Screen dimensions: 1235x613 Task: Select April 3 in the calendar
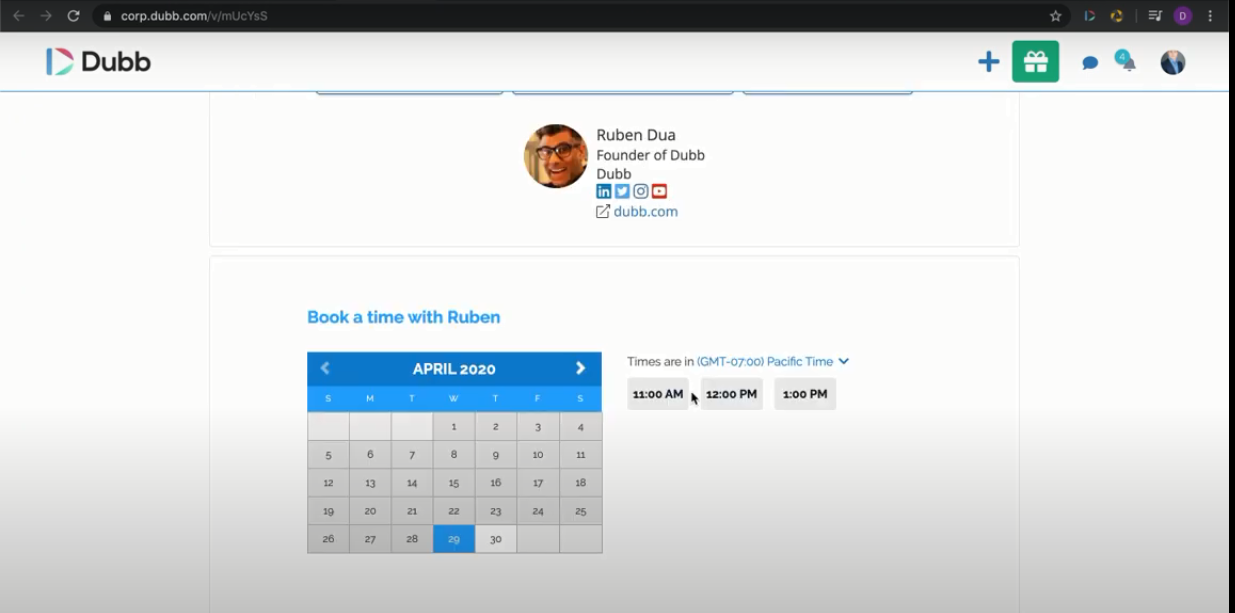coord(538,427)
